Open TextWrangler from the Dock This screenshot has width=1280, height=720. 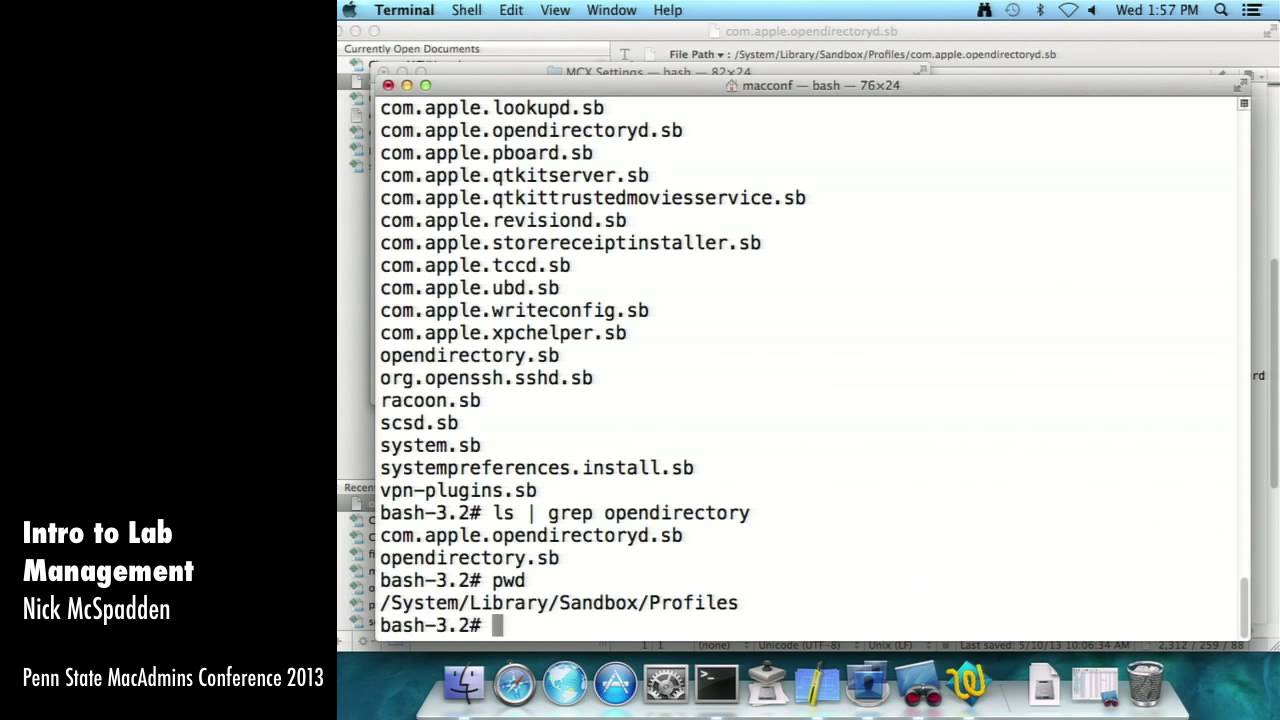coord(968,684)
